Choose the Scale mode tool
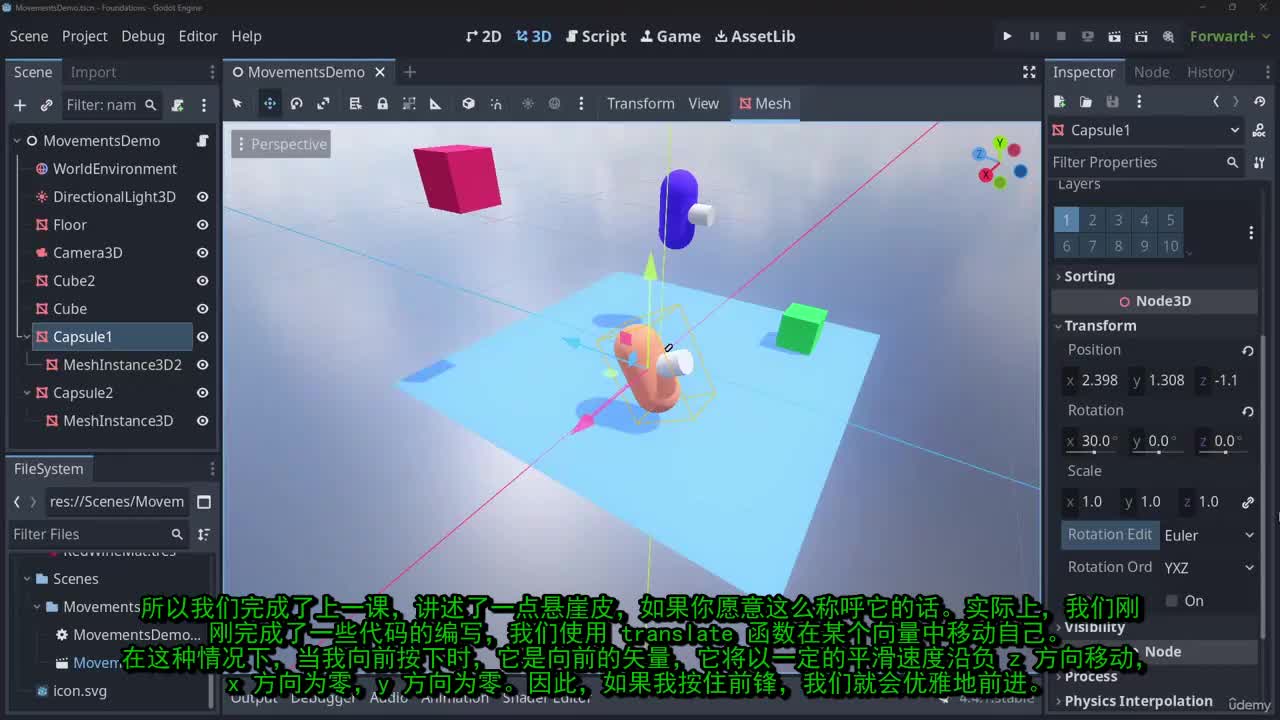The width and height of the screenshot is (1280, 720). point(323,103)
